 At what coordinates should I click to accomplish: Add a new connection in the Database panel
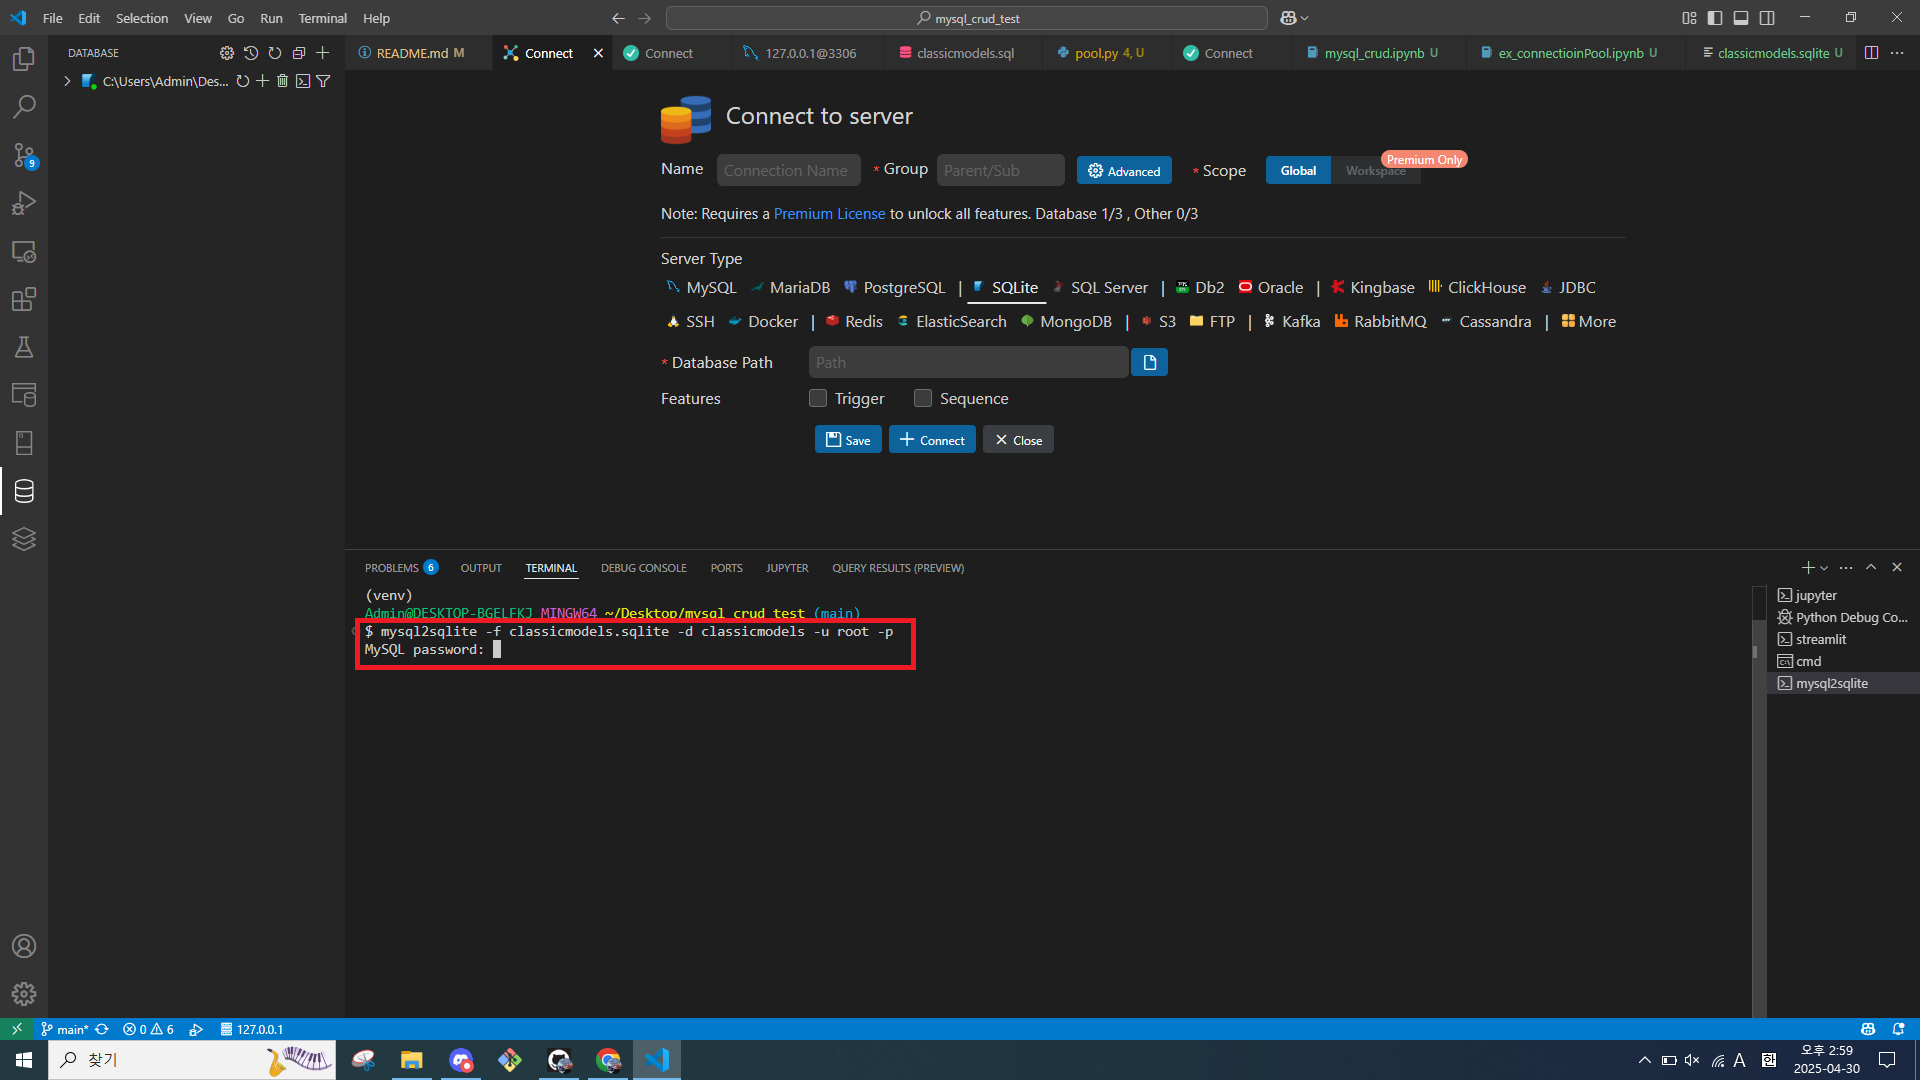click(x=322, y=53)
